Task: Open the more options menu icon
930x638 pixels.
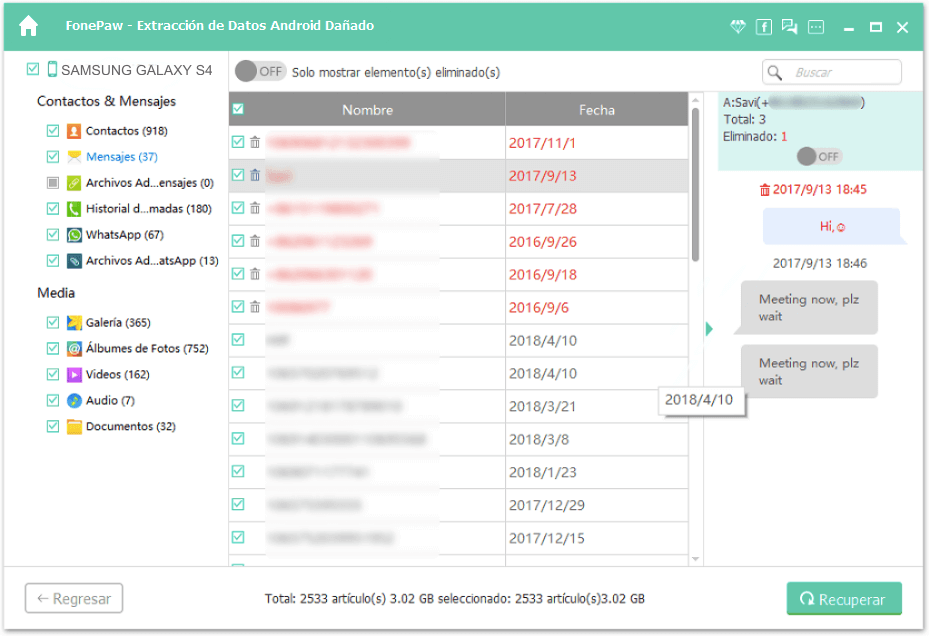Action: coord(816,27)
